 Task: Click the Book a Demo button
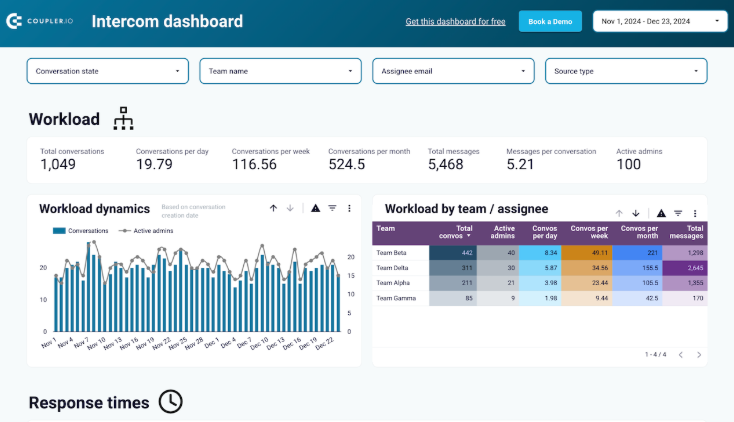pos(550,21)
